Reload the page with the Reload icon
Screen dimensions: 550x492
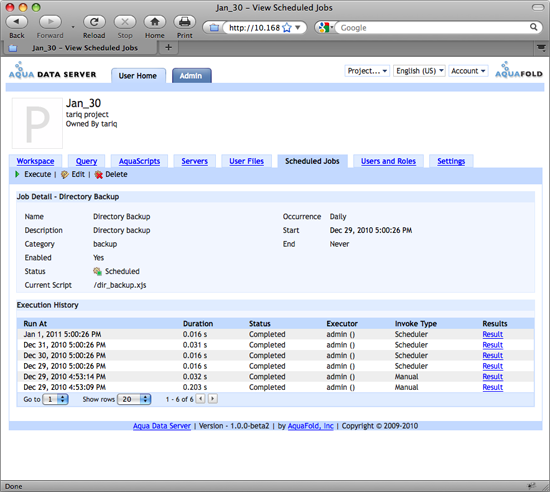pos(94,22)
